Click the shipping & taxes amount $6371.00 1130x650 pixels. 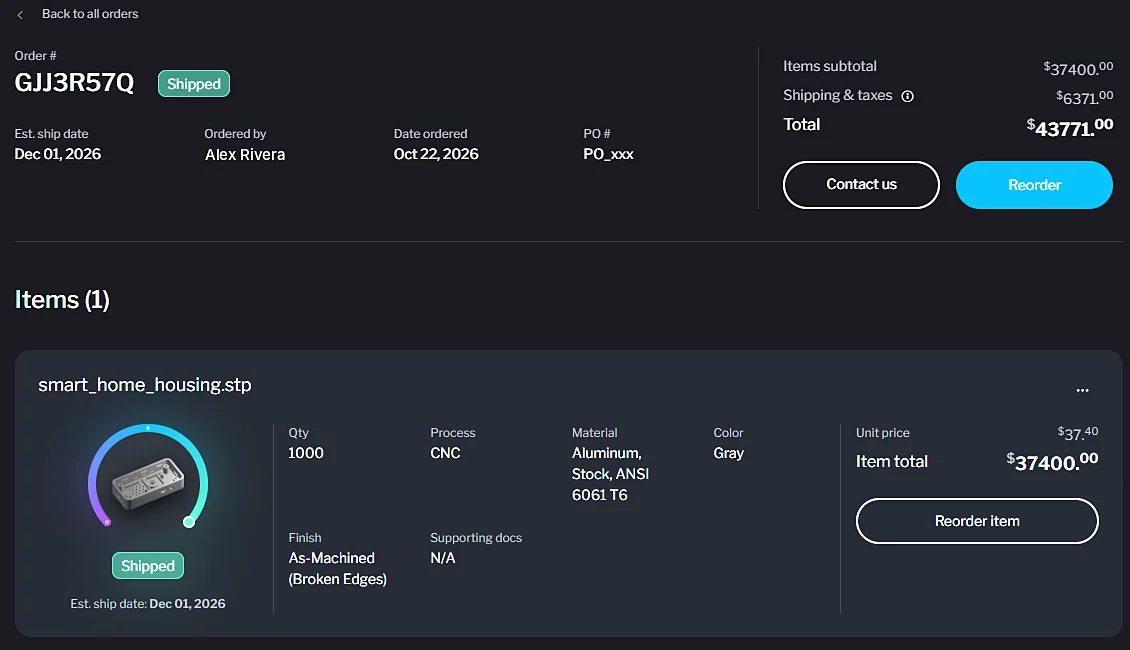point(1085,97)
